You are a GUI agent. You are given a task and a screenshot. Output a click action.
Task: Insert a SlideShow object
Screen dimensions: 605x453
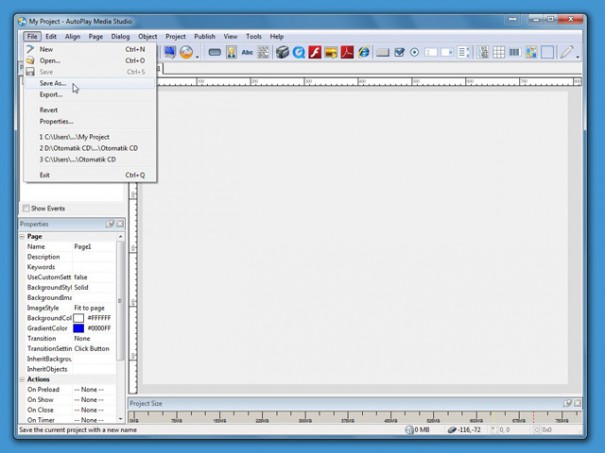coord(331,52)
